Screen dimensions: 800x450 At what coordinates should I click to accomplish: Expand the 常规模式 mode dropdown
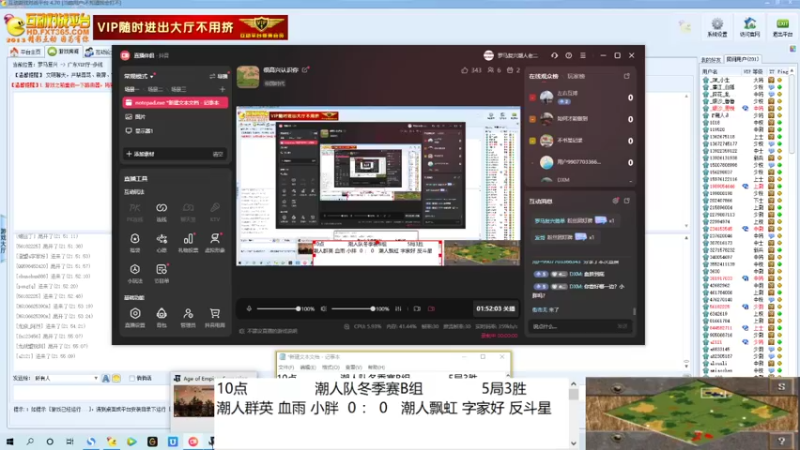tap(139, 76)
